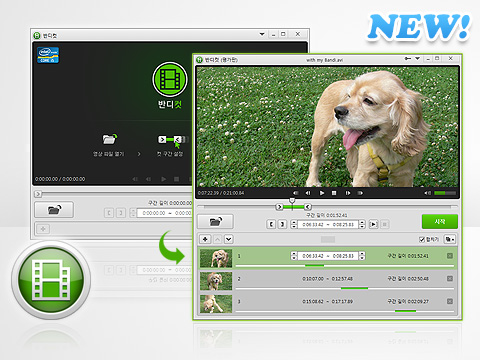
Task: Remove segment 2 with its X button
Action: coord(450,278)
